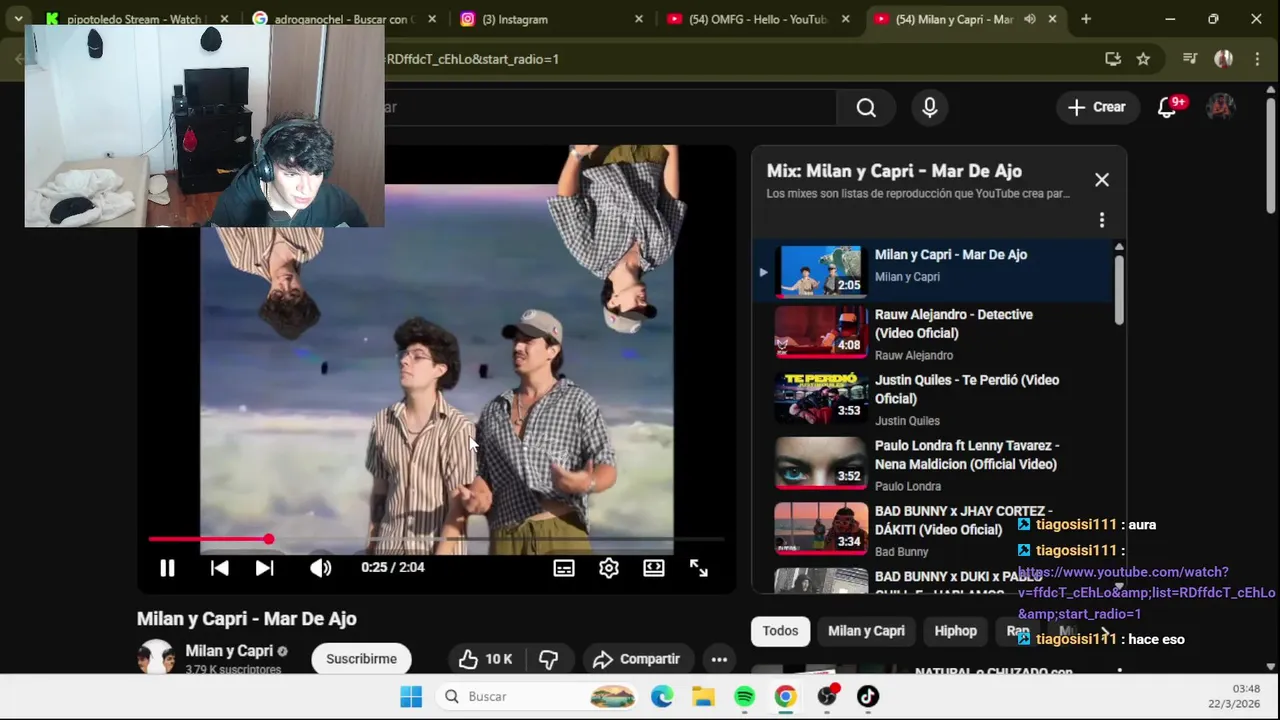Open File Explorer from the taskbar

click(704, 697)
